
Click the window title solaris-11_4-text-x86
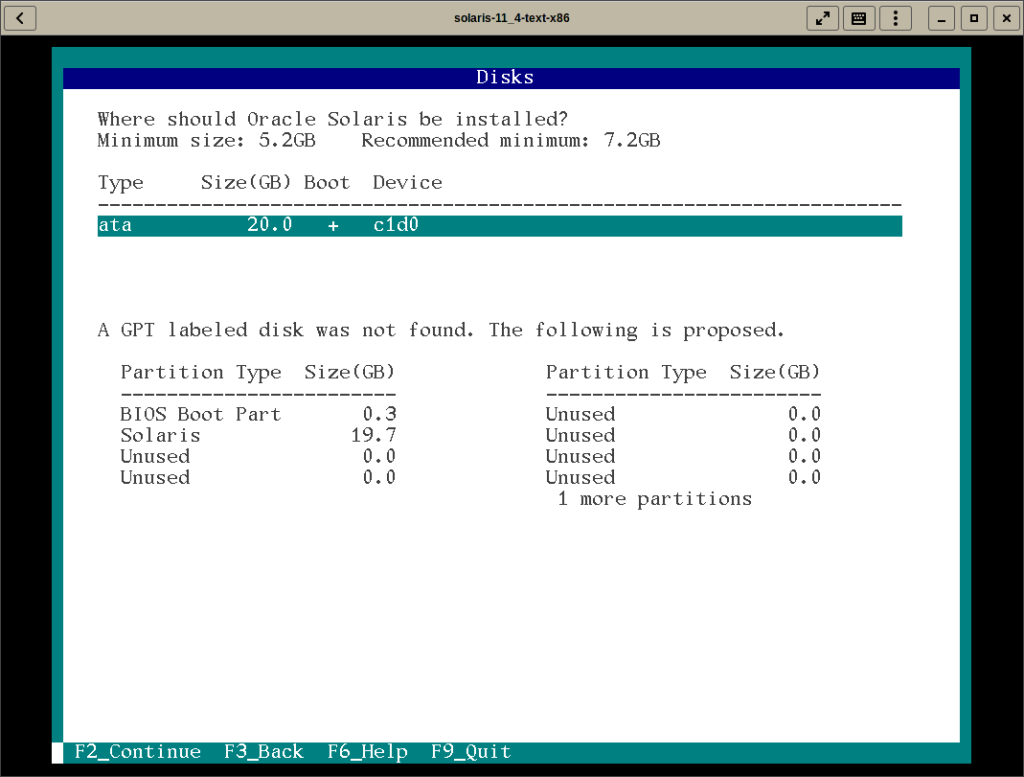pyautogui.click(x=511, y=18)
